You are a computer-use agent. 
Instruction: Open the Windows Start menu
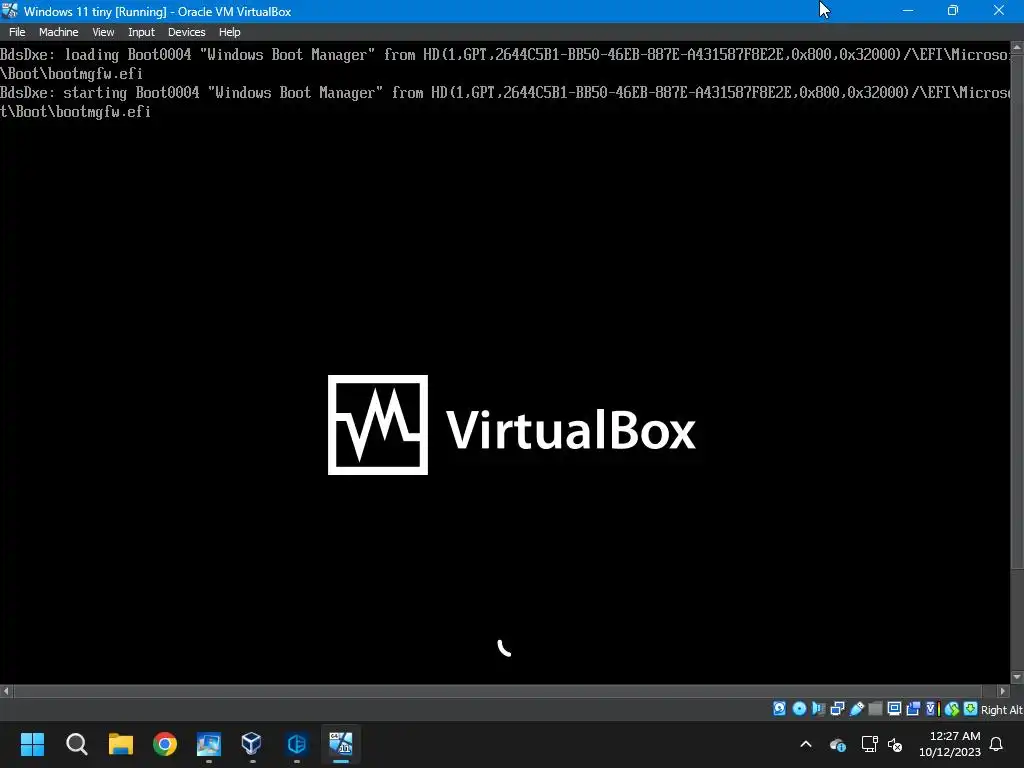(32, 744)
